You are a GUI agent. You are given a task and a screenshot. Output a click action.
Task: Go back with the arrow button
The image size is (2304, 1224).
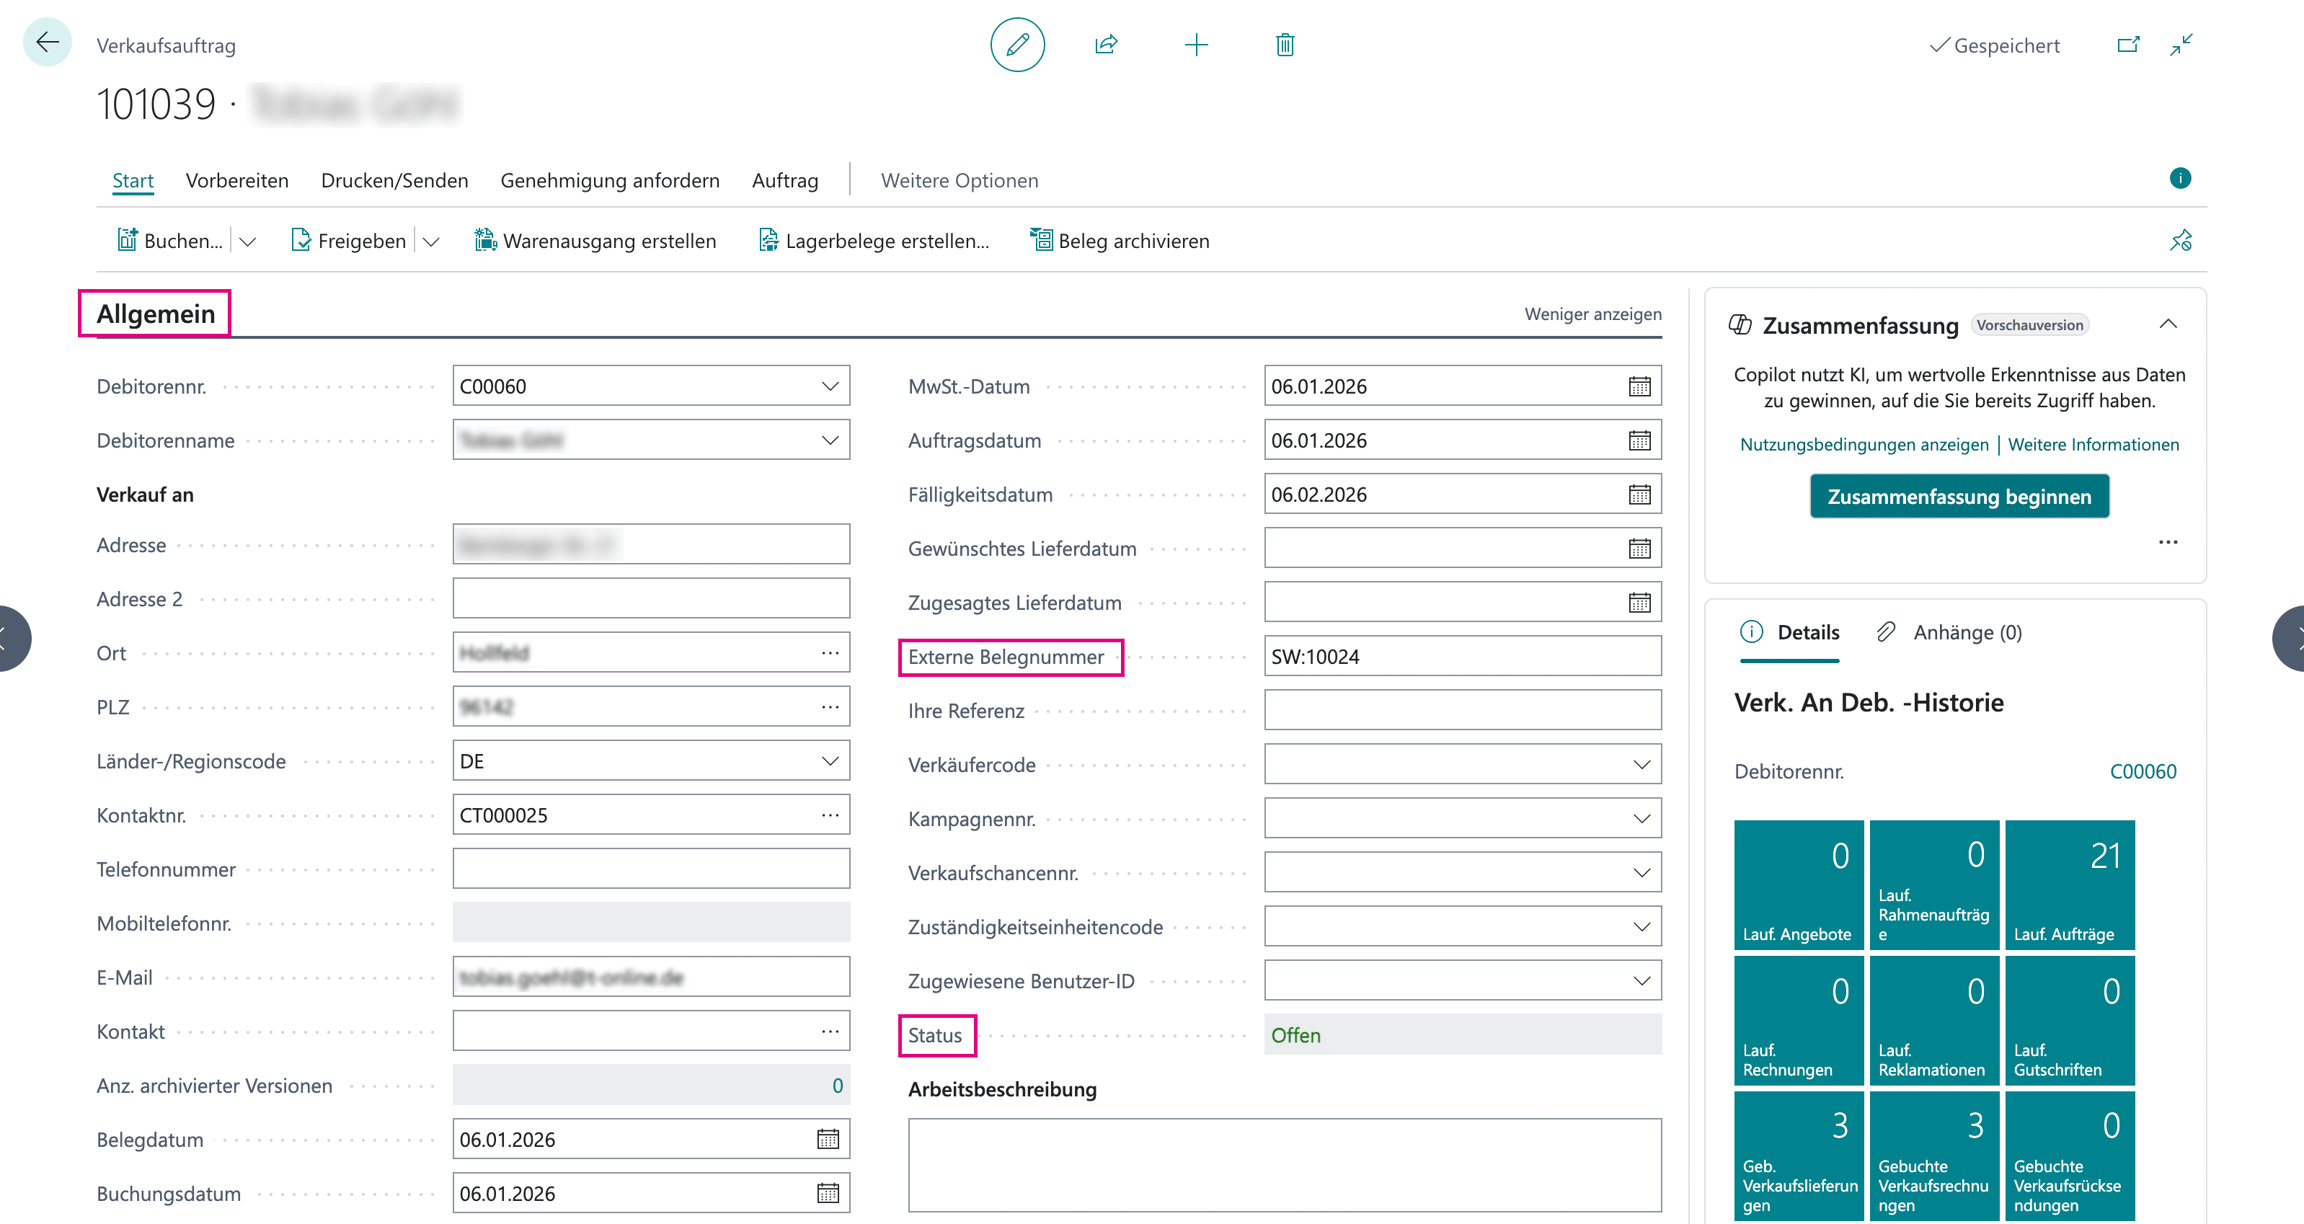pos(47,43)
